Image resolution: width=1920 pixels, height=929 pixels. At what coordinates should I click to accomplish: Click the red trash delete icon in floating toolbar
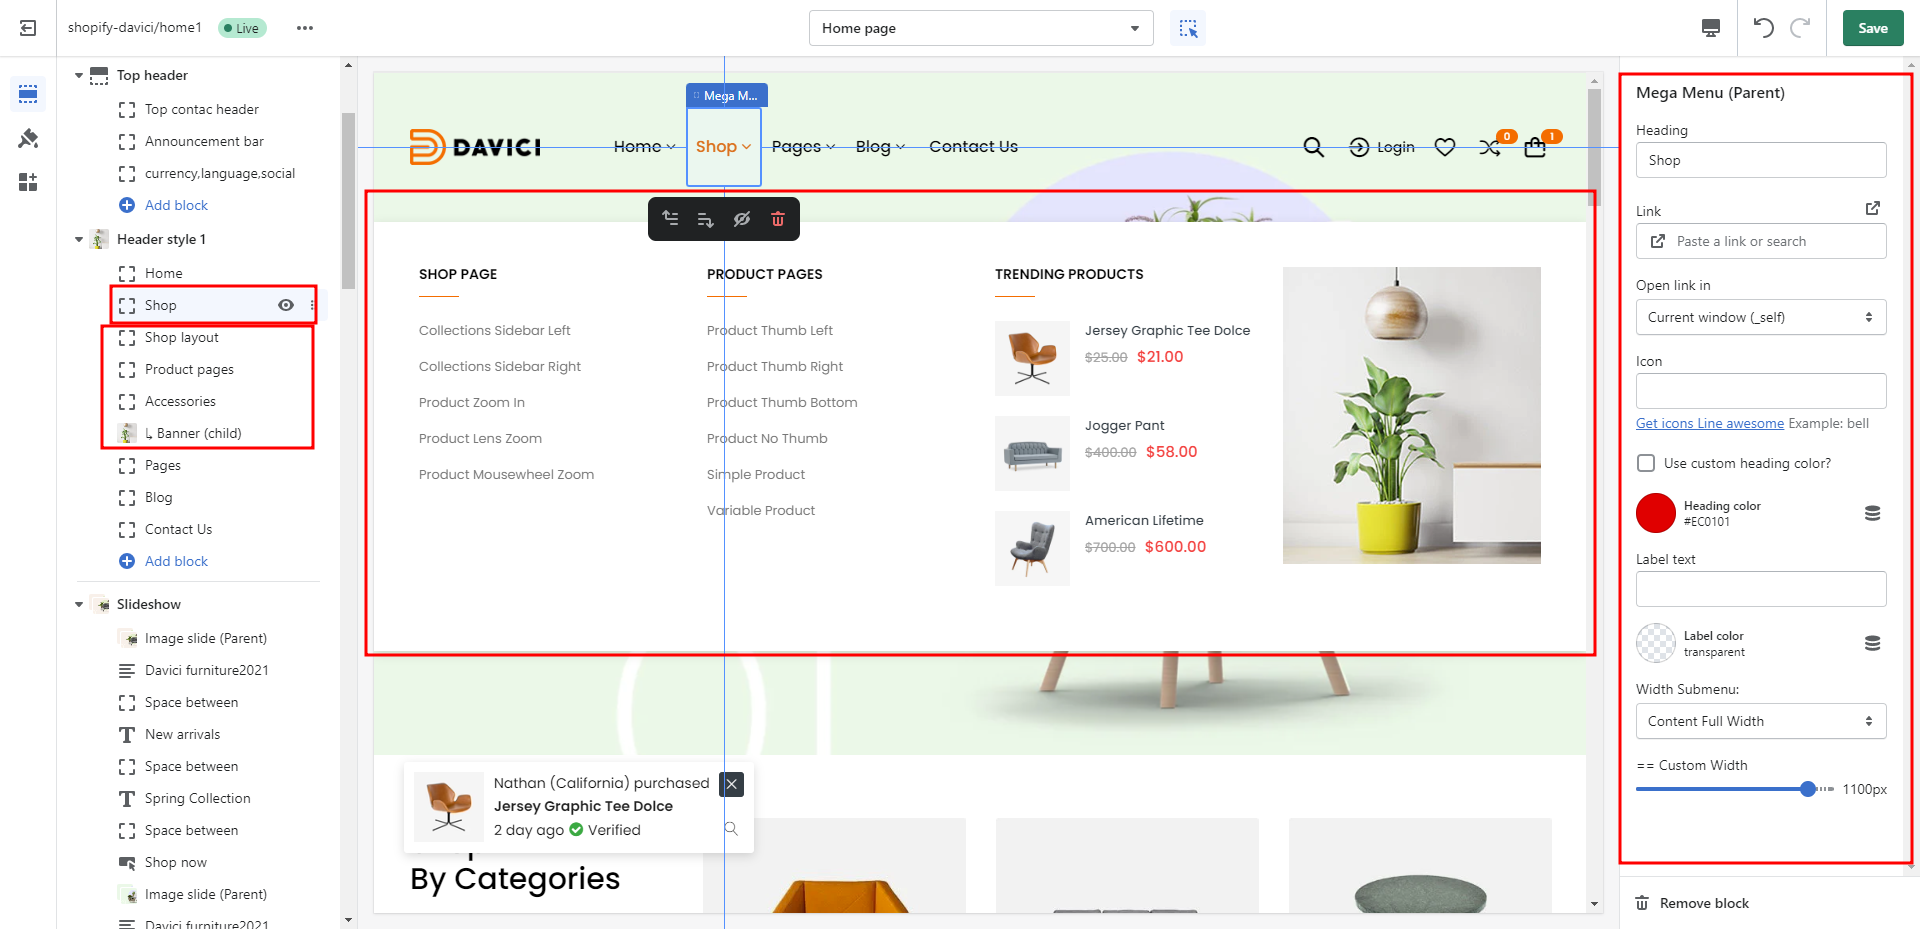click(778, 219)
